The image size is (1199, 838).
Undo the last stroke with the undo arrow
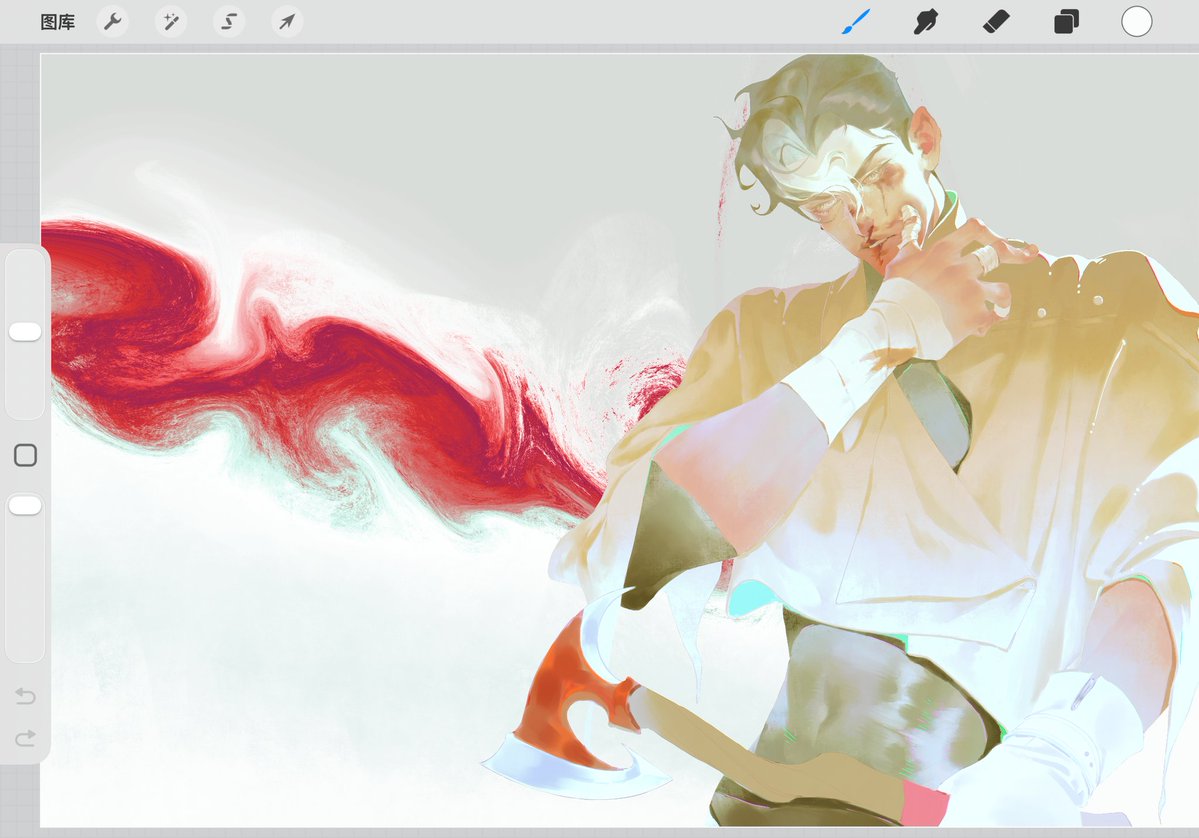coord(25,696)
